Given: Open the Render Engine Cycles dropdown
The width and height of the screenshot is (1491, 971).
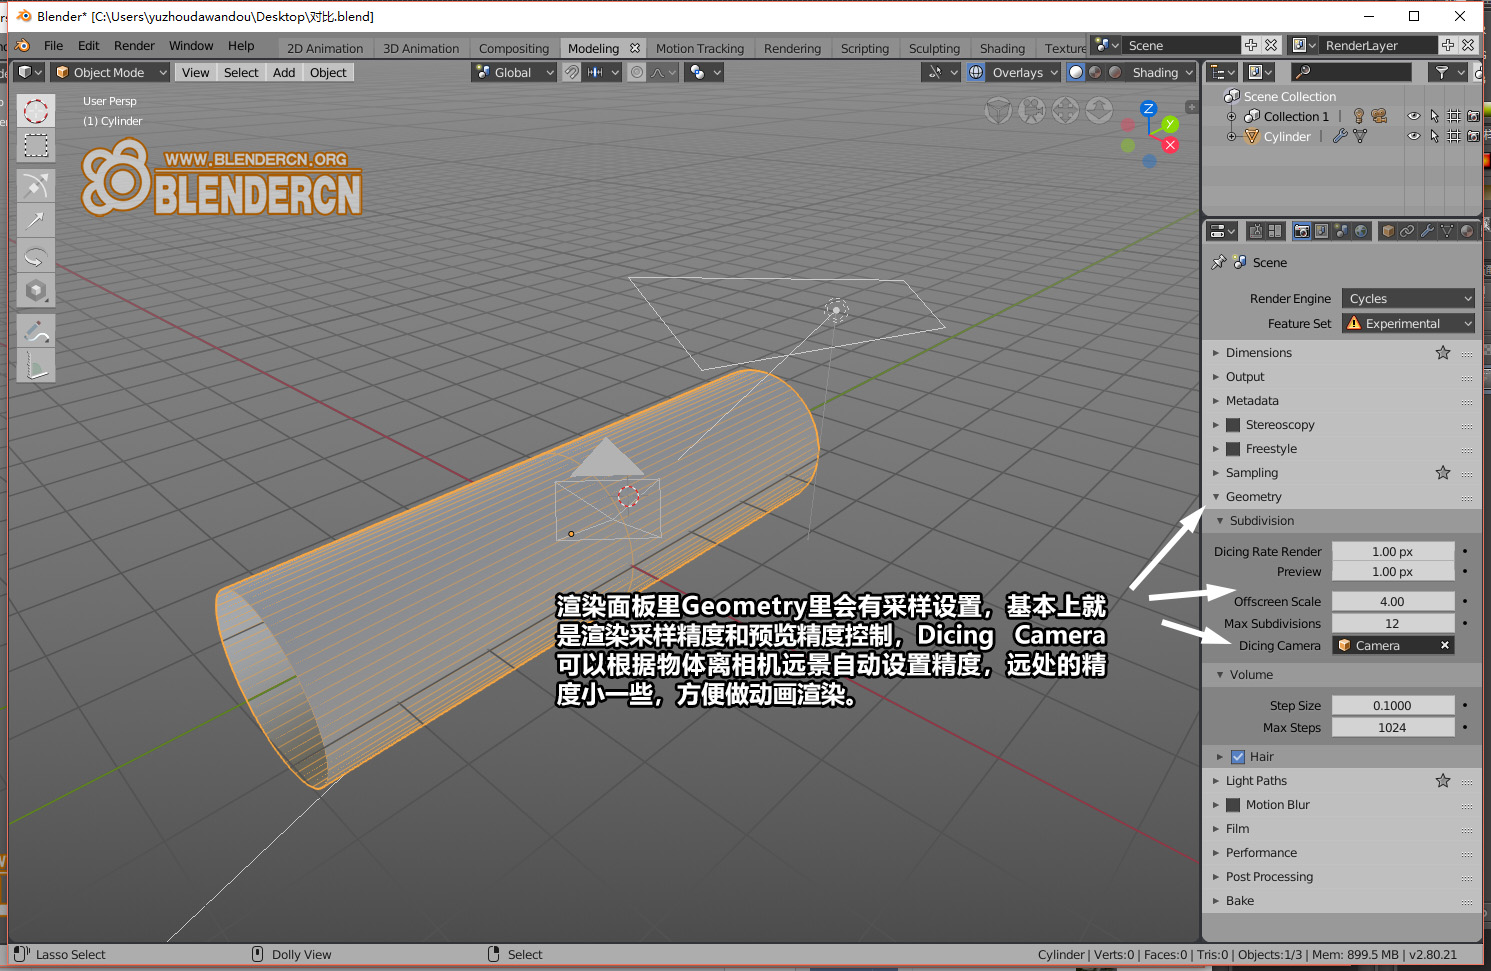Looking at the screenshot, I should 1408,298.
